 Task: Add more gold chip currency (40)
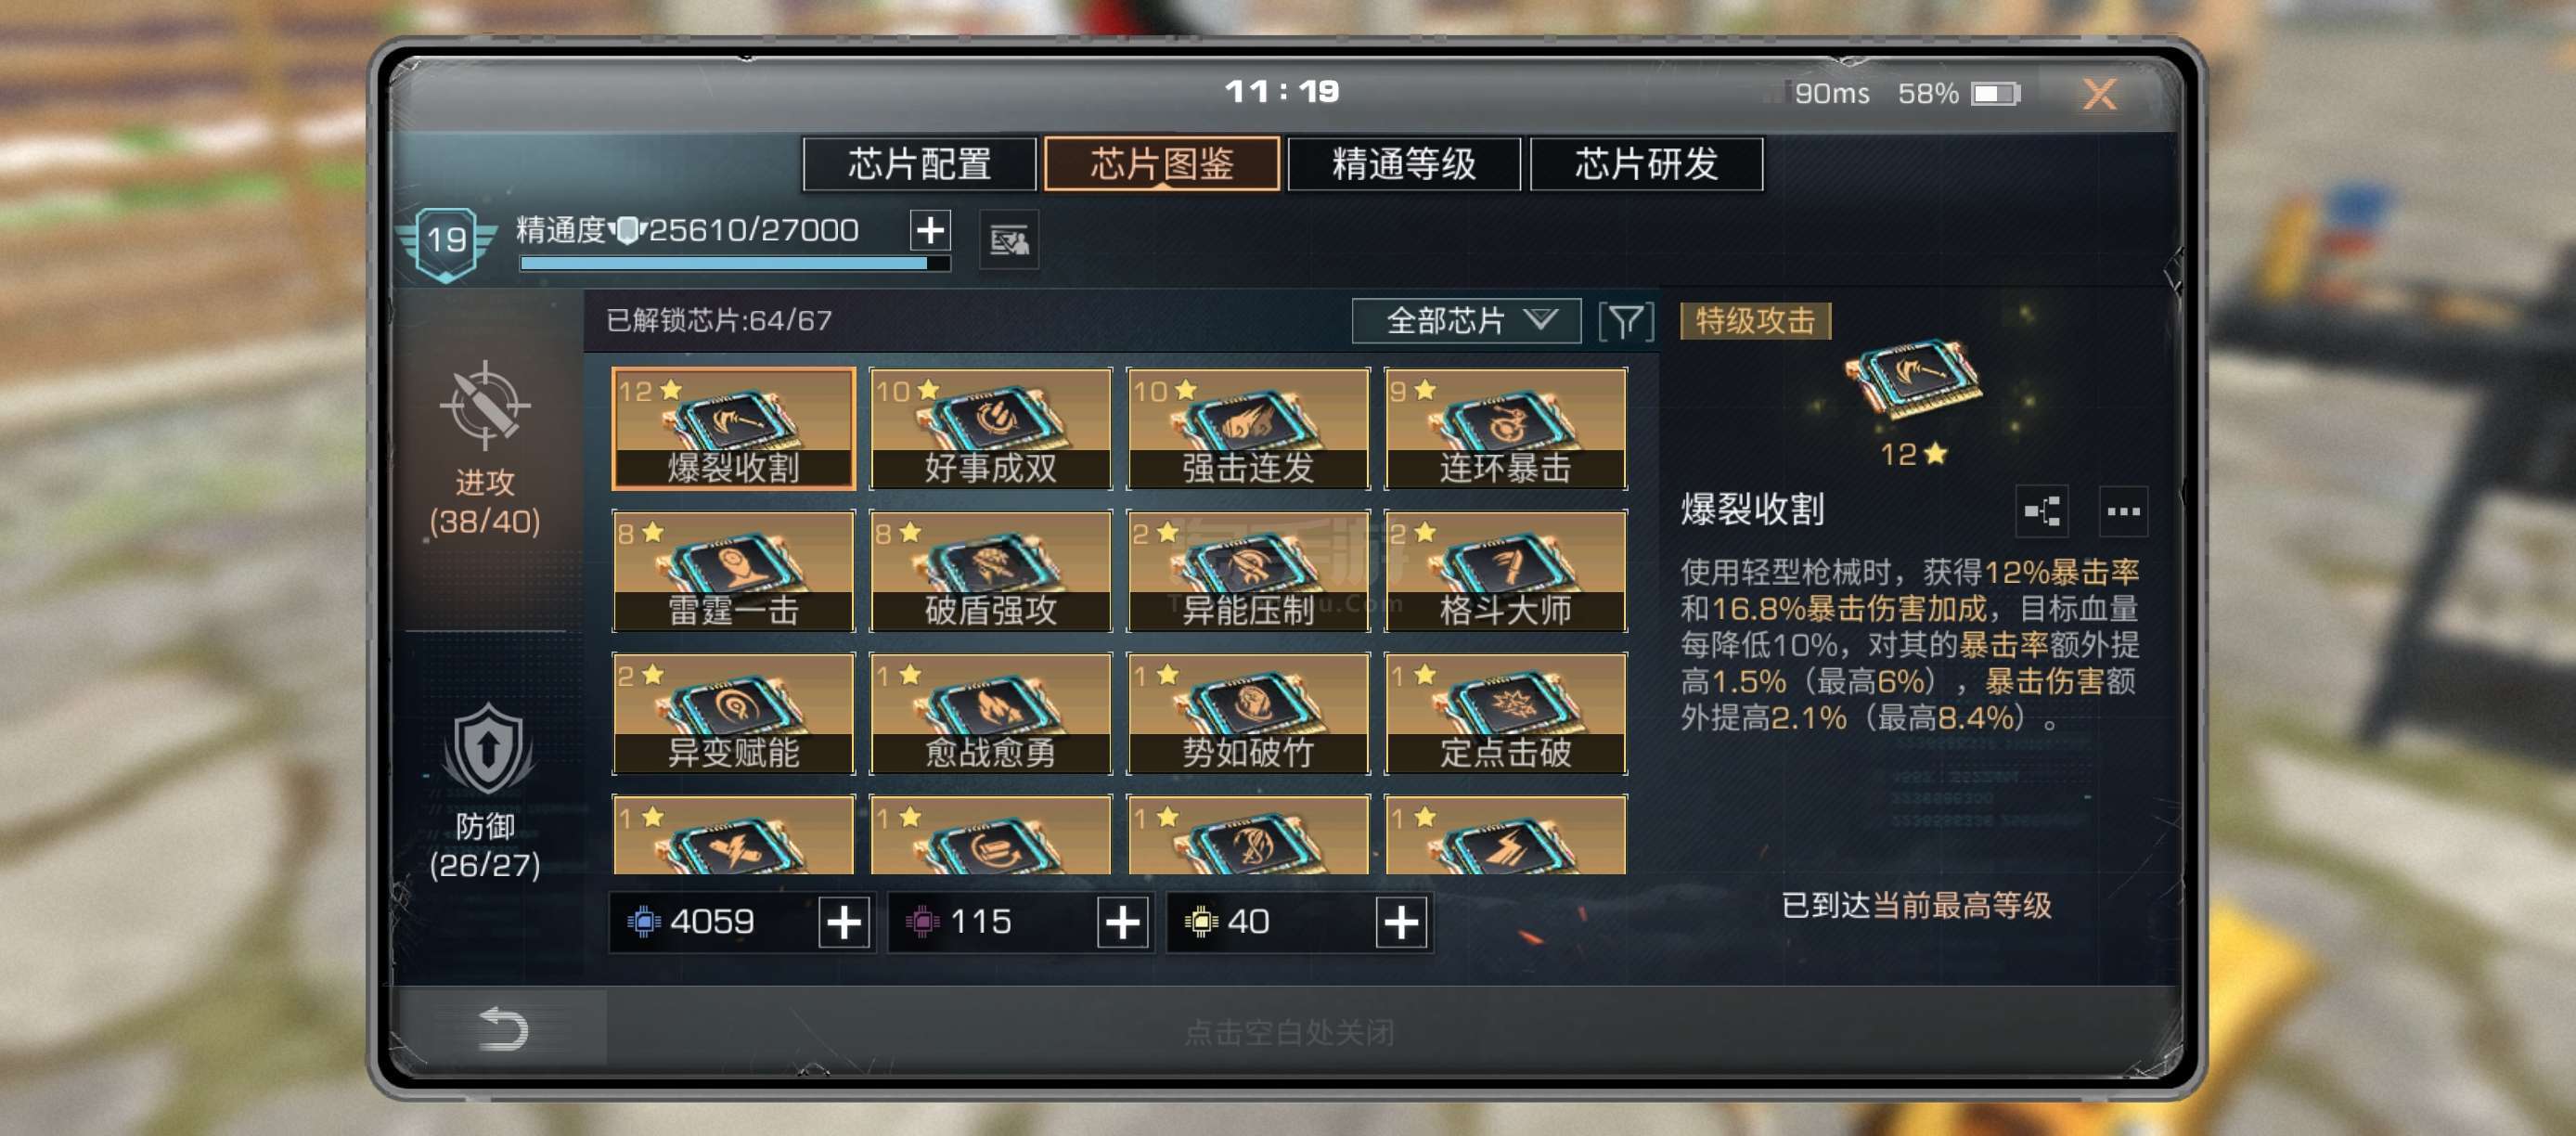click(1402, 922)
